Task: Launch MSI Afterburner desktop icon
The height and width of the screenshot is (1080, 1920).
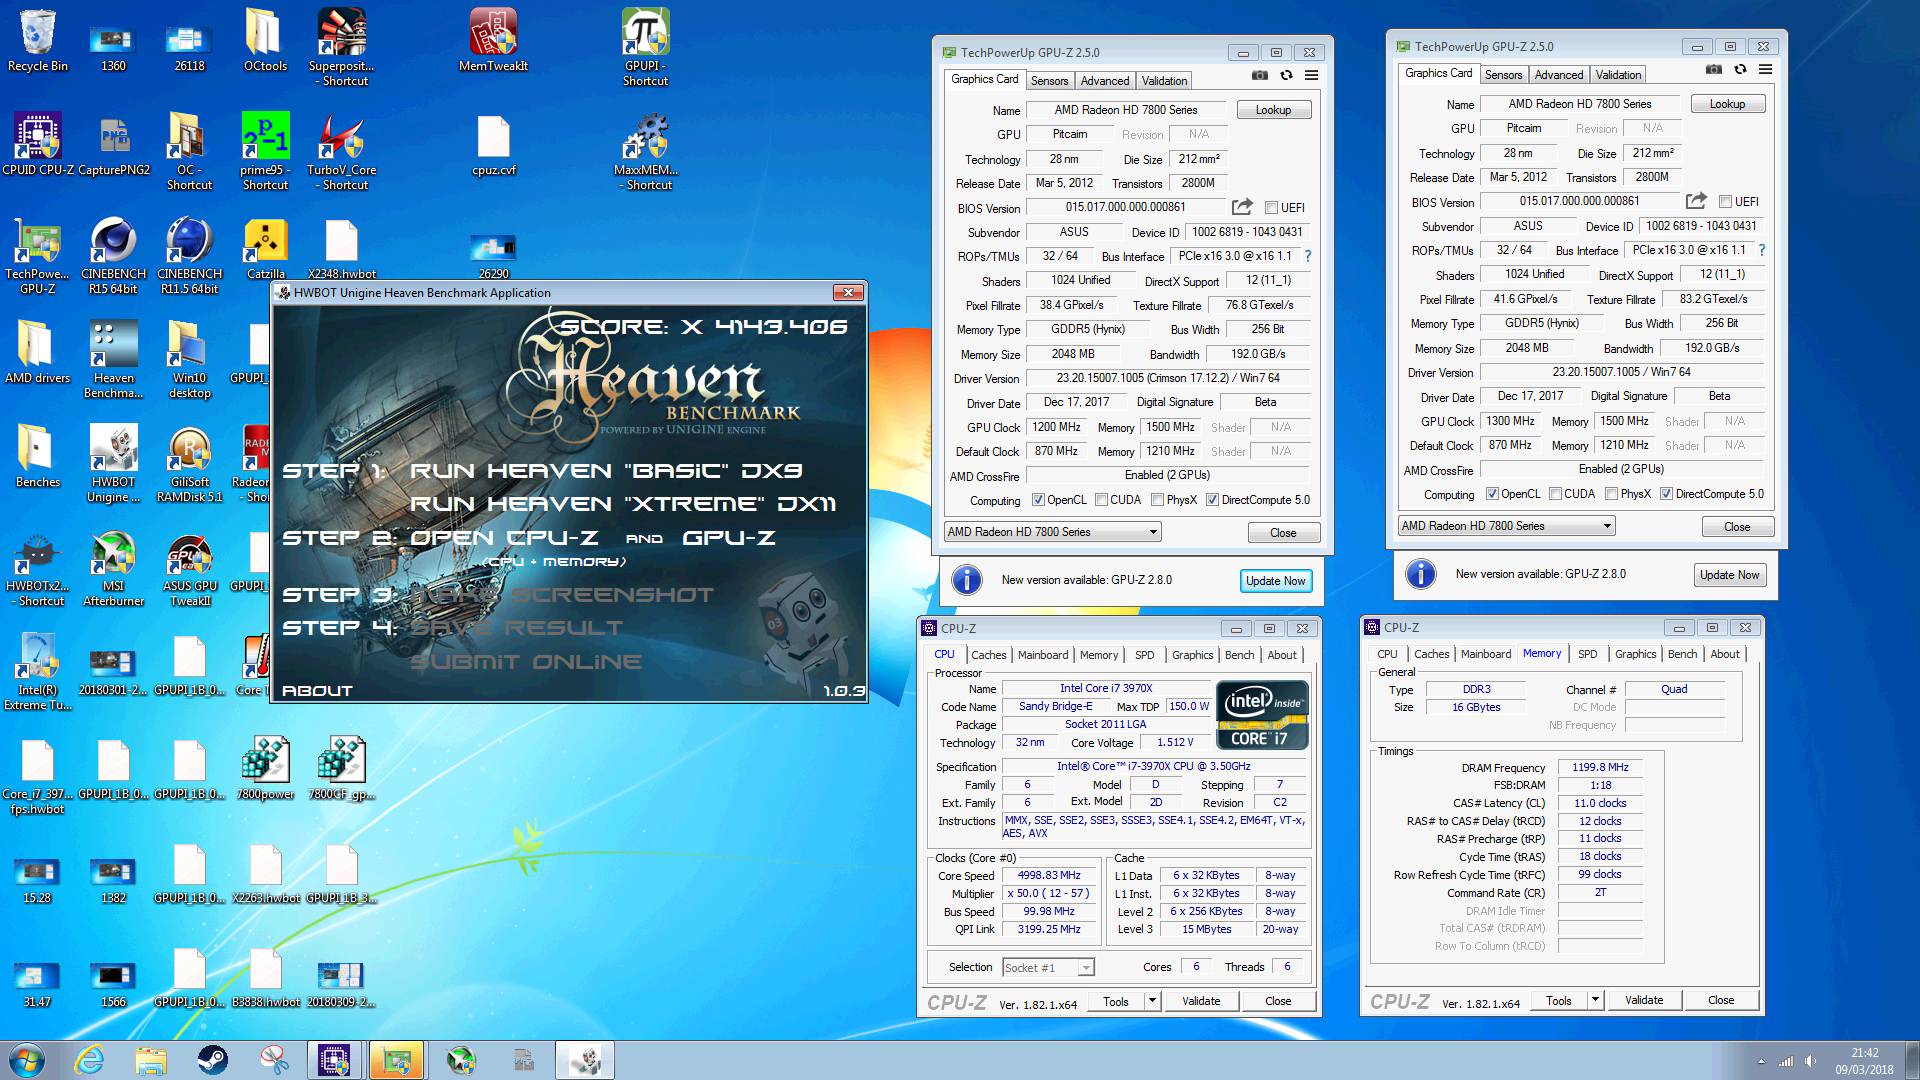Action: 113,566
